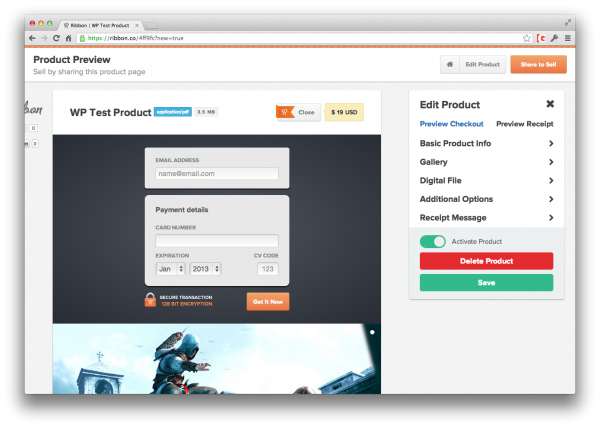
Task: Click the white gallery dot on the image
Action: click(372, 332)
